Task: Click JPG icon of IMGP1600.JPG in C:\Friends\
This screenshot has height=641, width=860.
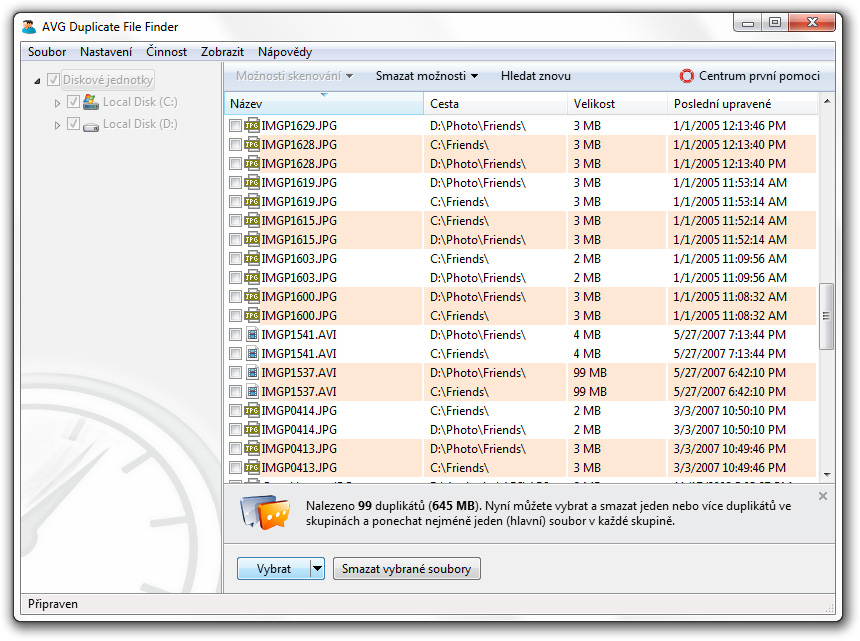Action: pos(252,316)
